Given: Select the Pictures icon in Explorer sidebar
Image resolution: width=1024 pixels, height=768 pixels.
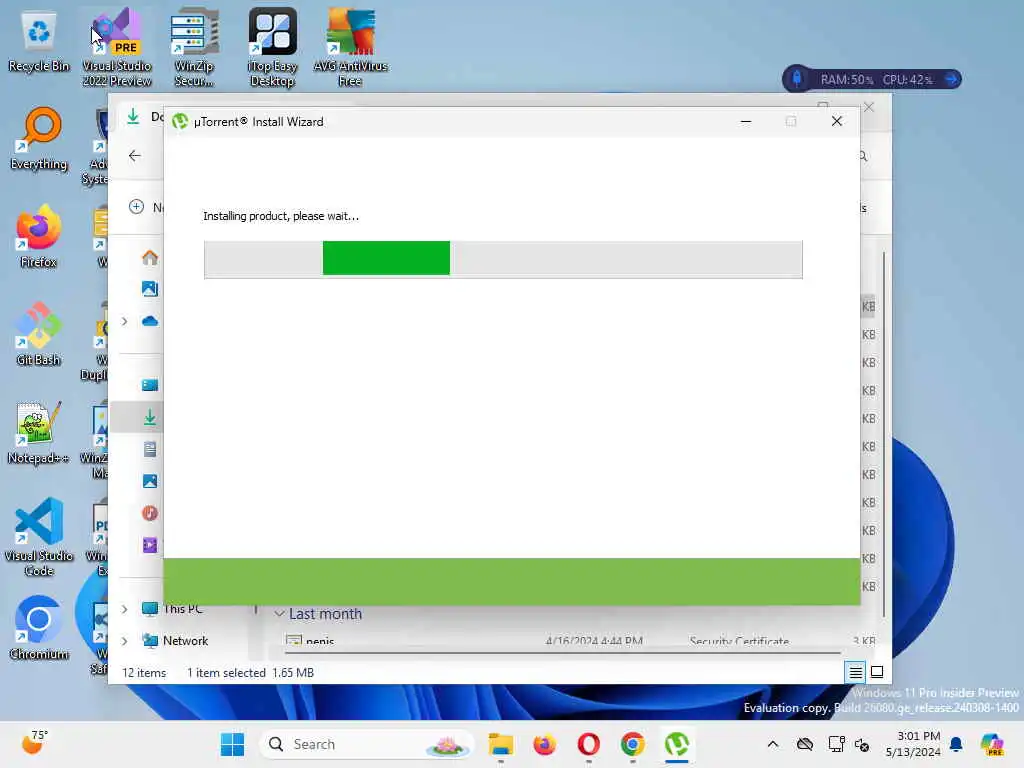Looking at the screenshot, I should pyautogui.click(x=150, y=481).
